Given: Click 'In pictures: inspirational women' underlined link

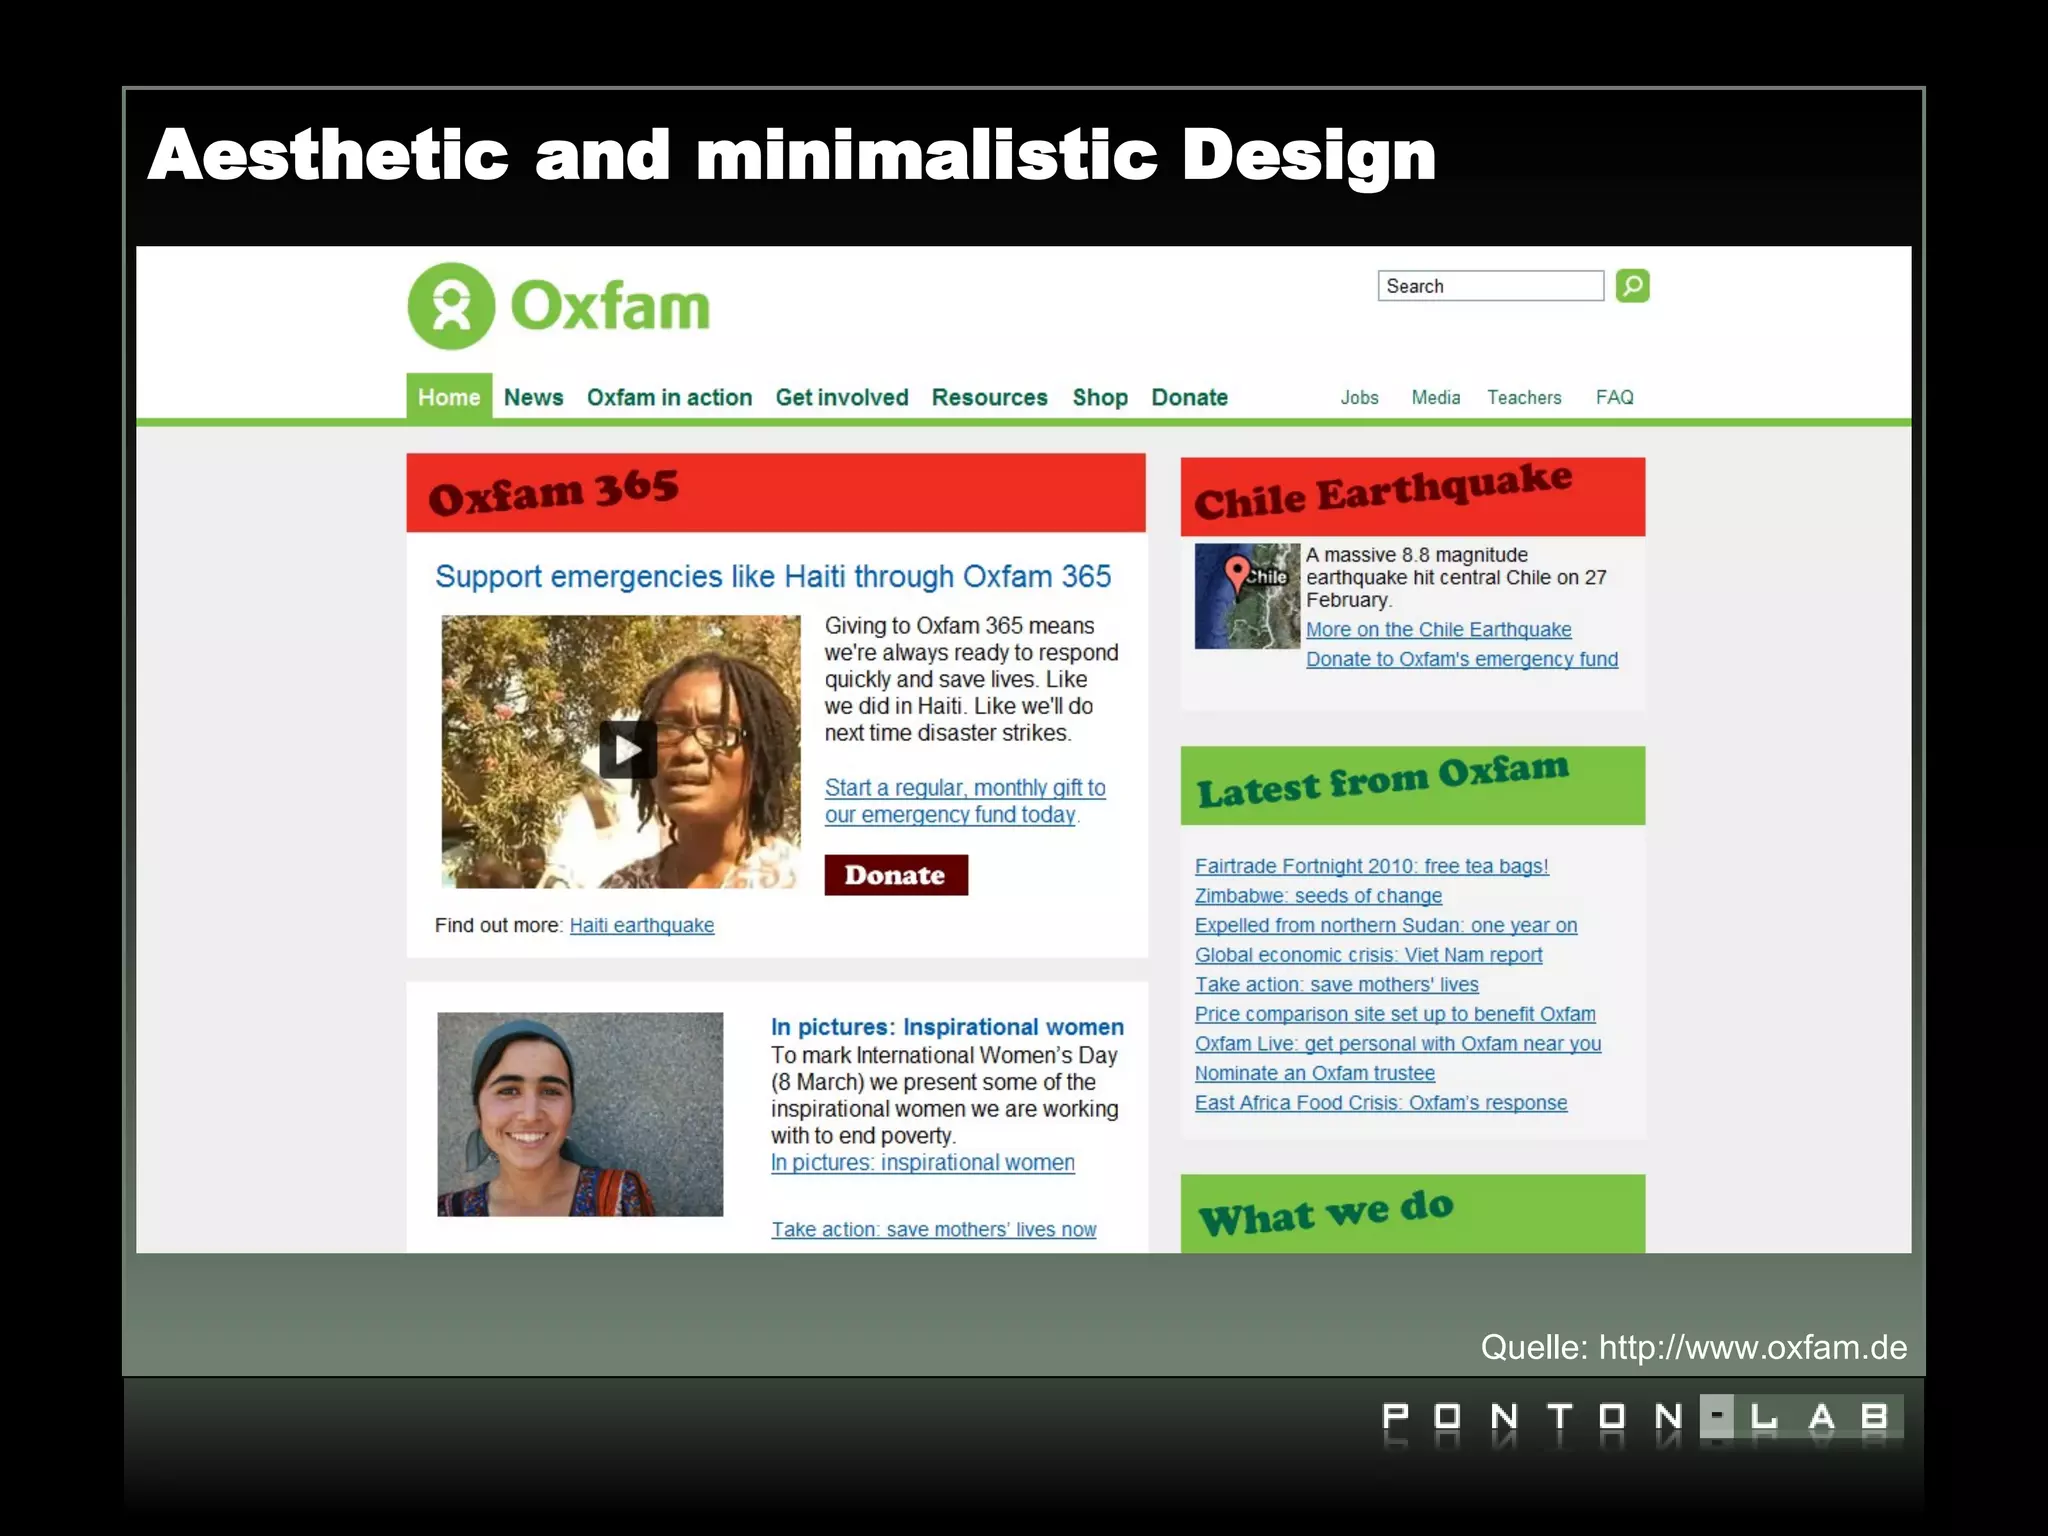Looking at the screenshot, I should (922, 1163).
